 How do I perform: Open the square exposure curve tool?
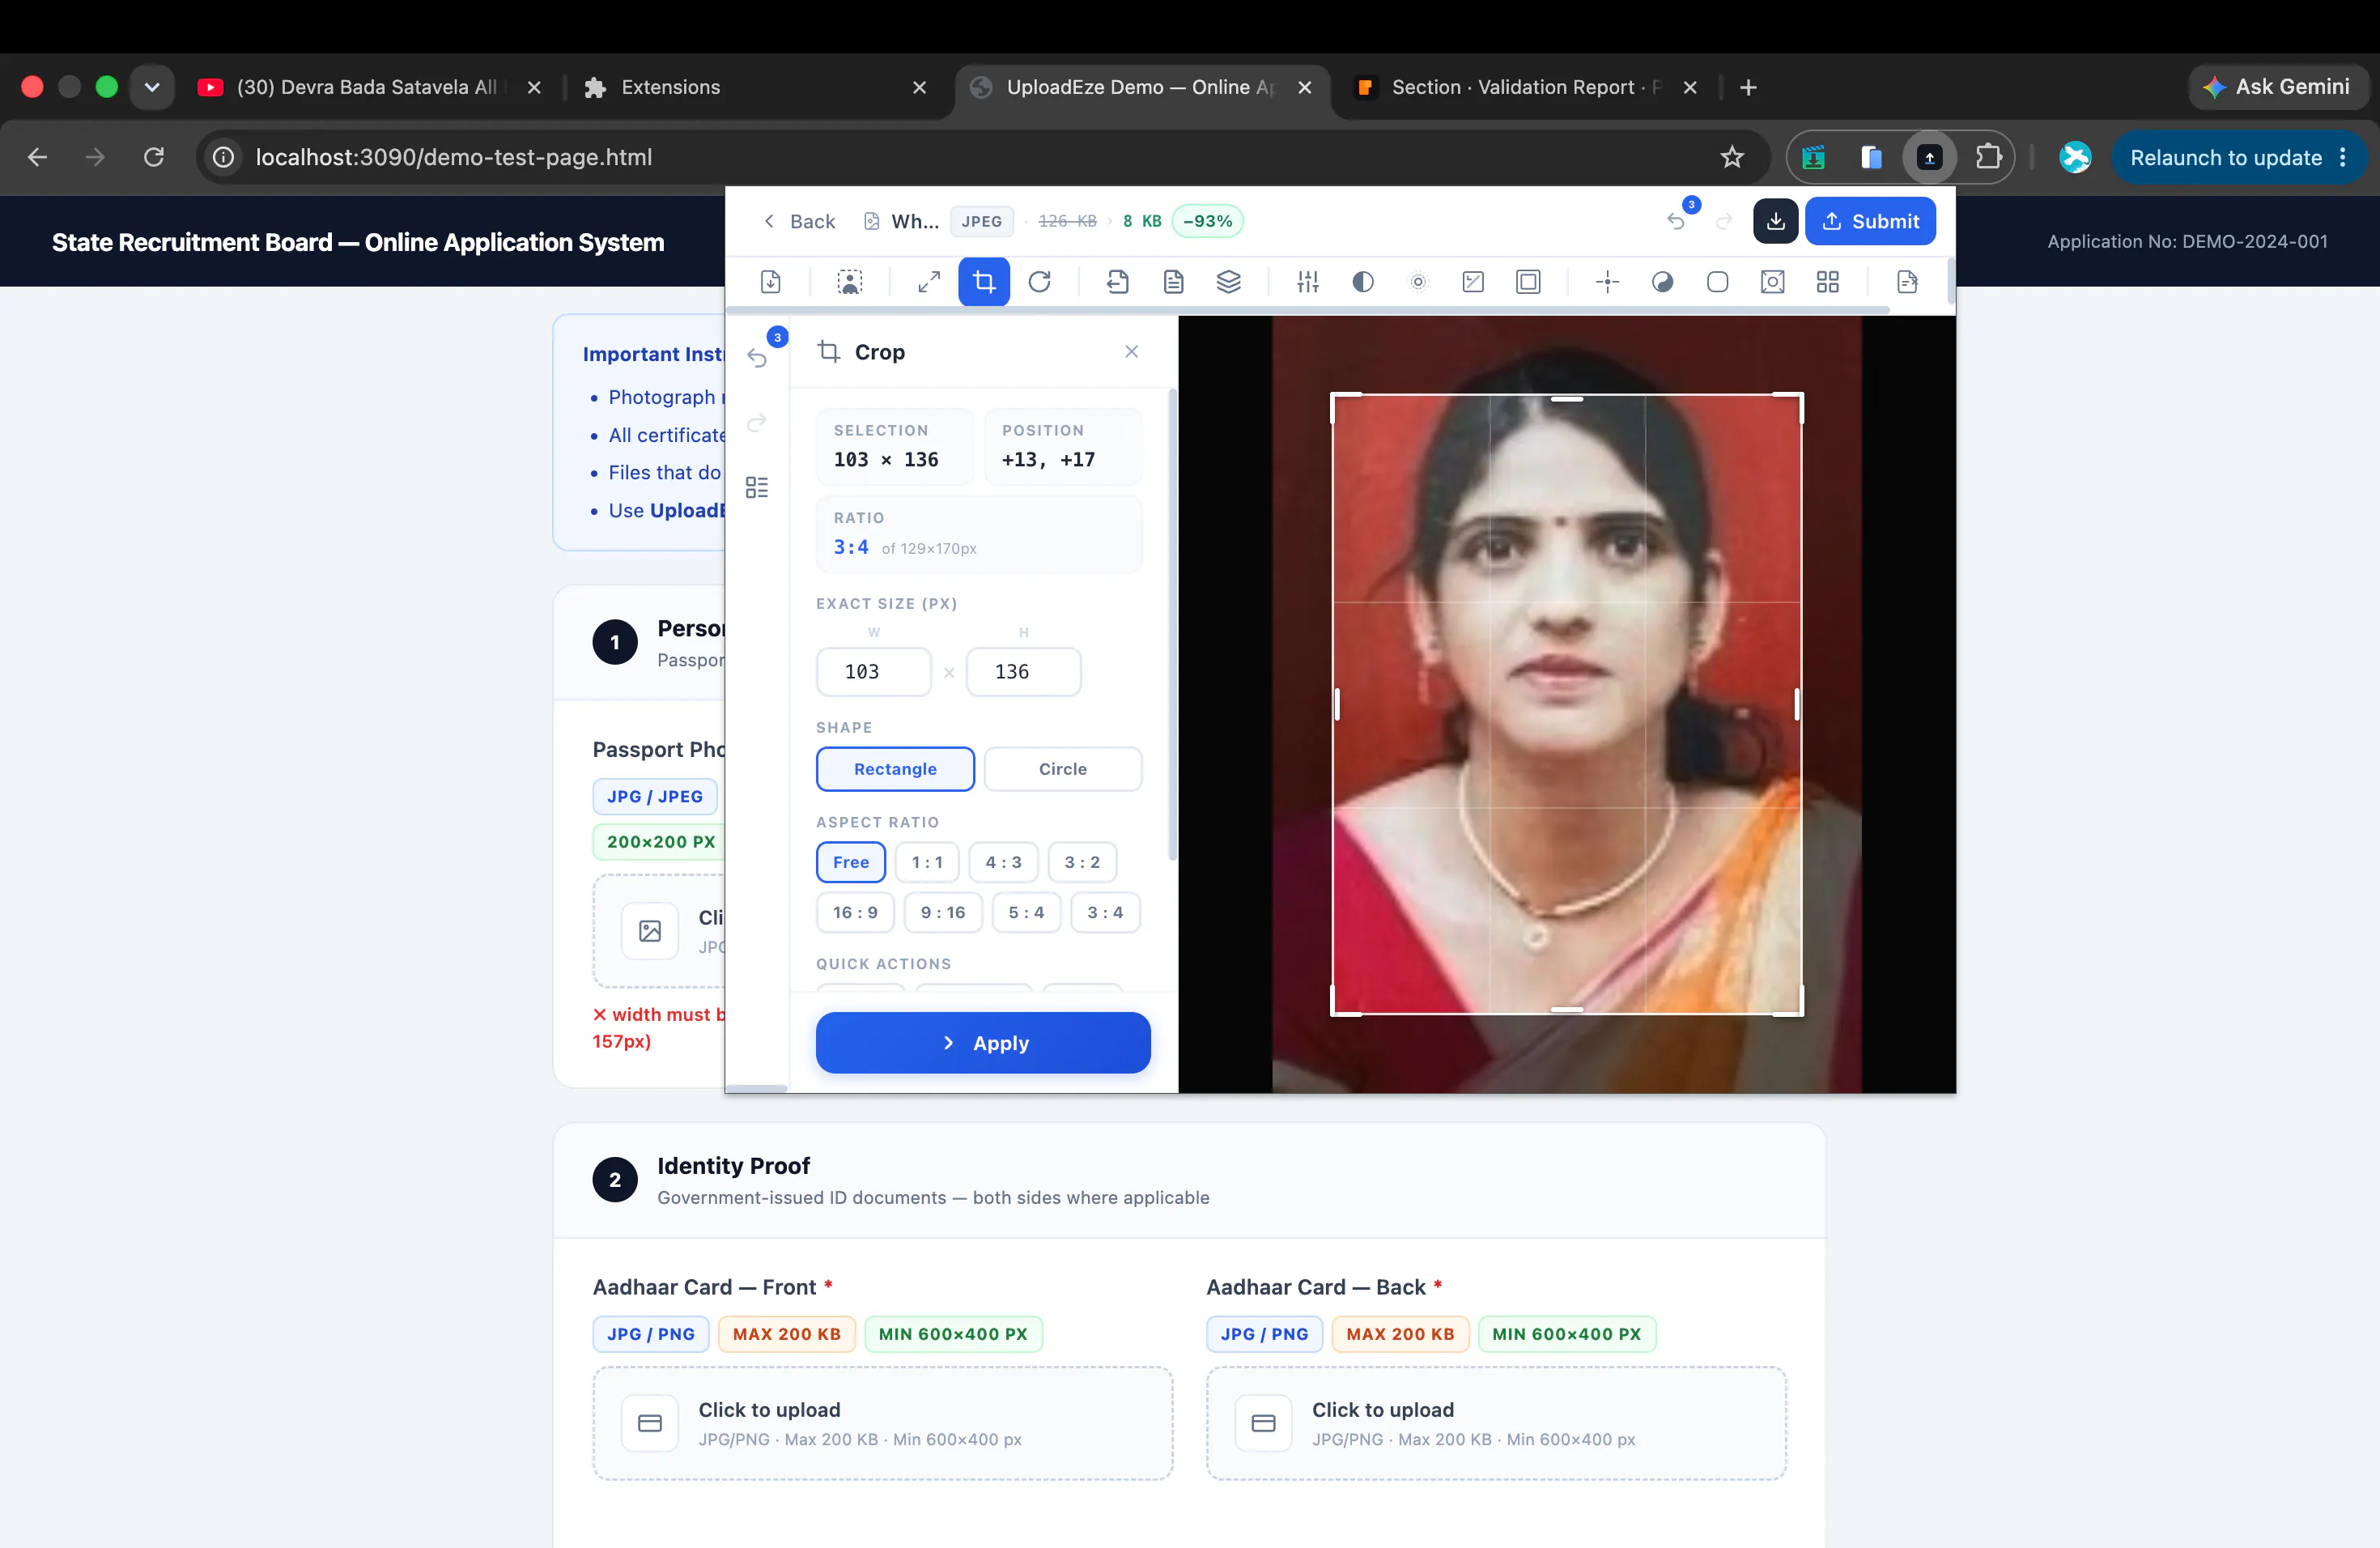tap(1473, 282)
